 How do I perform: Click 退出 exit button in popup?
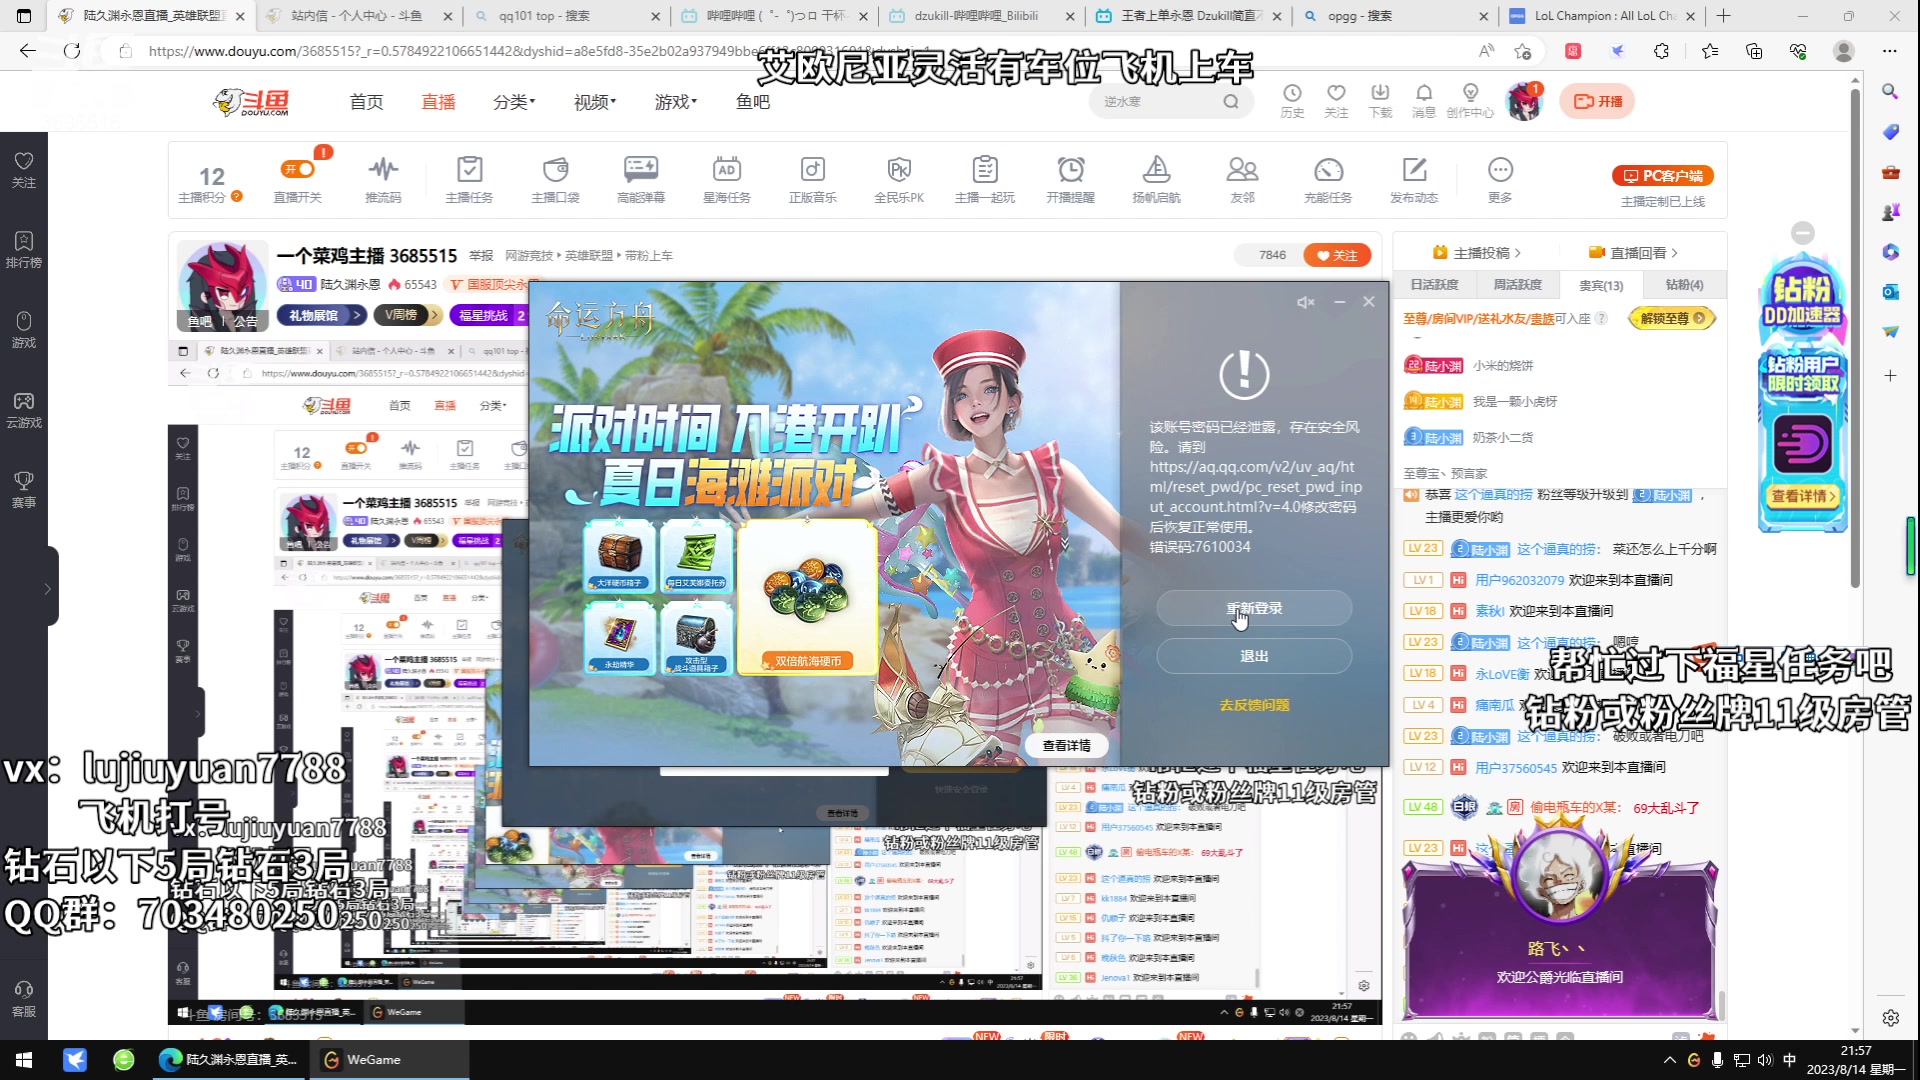(1254, 656)
